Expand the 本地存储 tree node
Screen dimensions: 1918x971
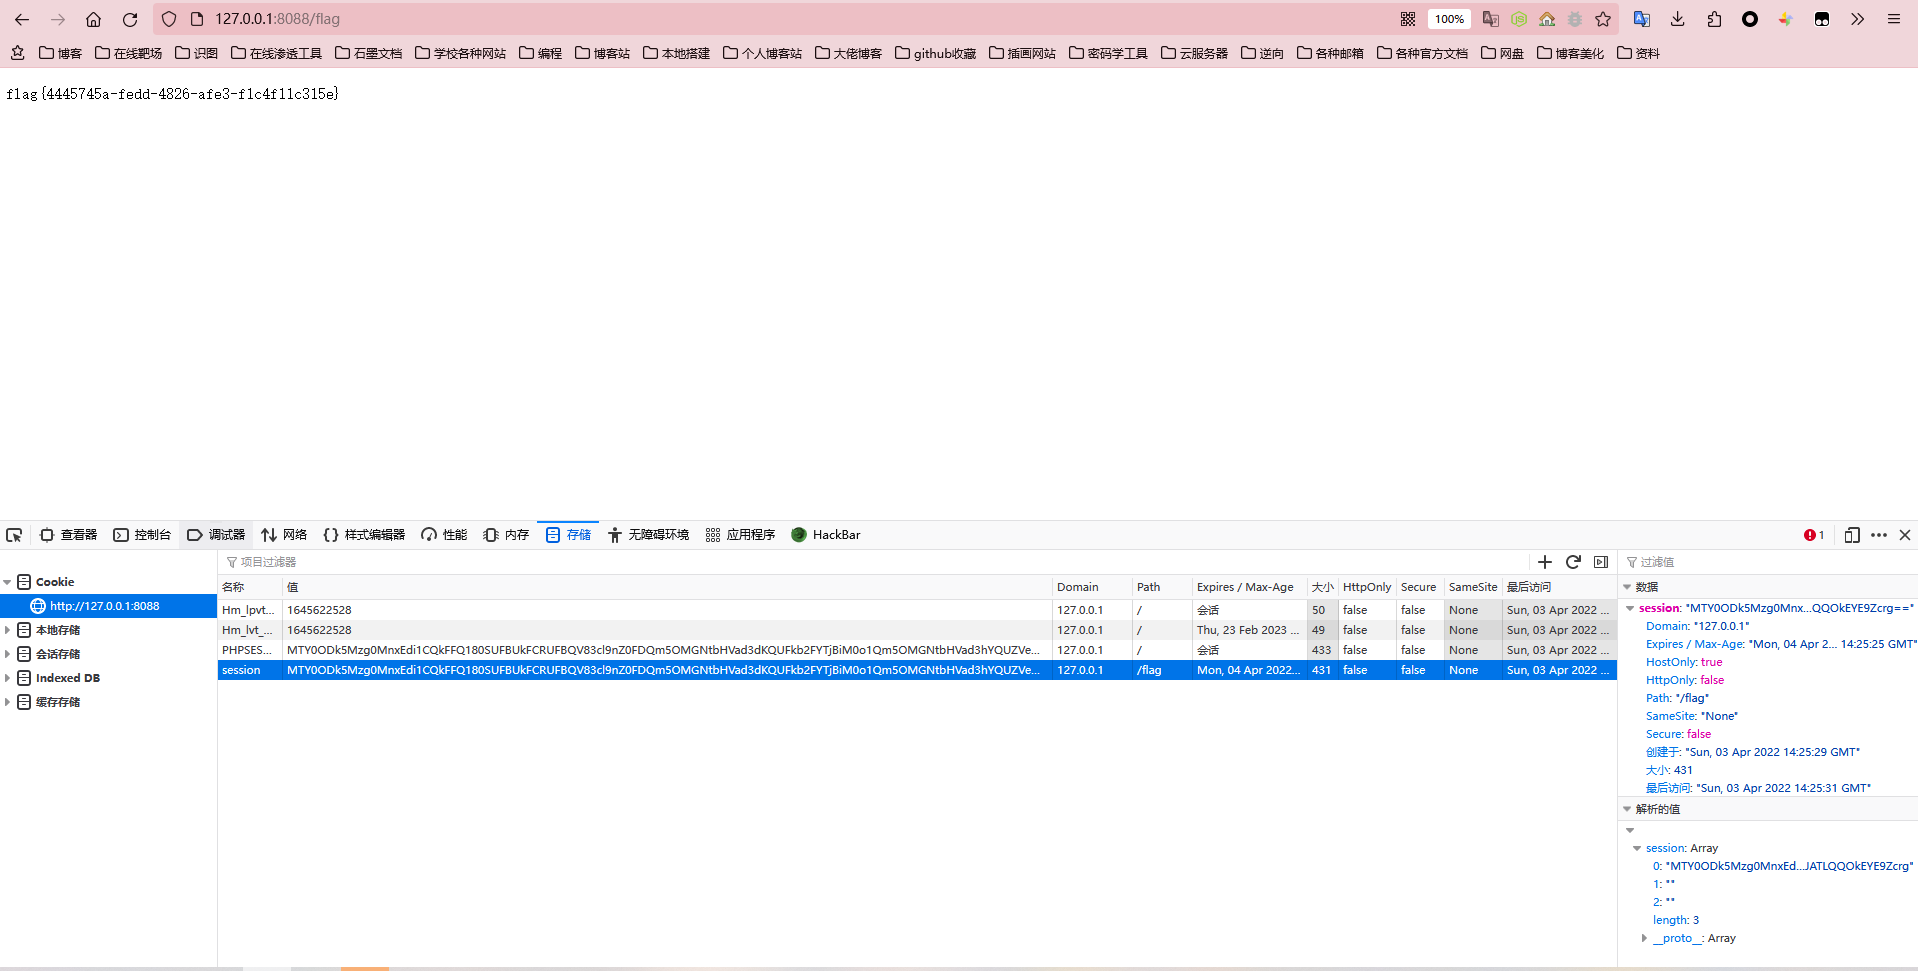pos(8,630)
